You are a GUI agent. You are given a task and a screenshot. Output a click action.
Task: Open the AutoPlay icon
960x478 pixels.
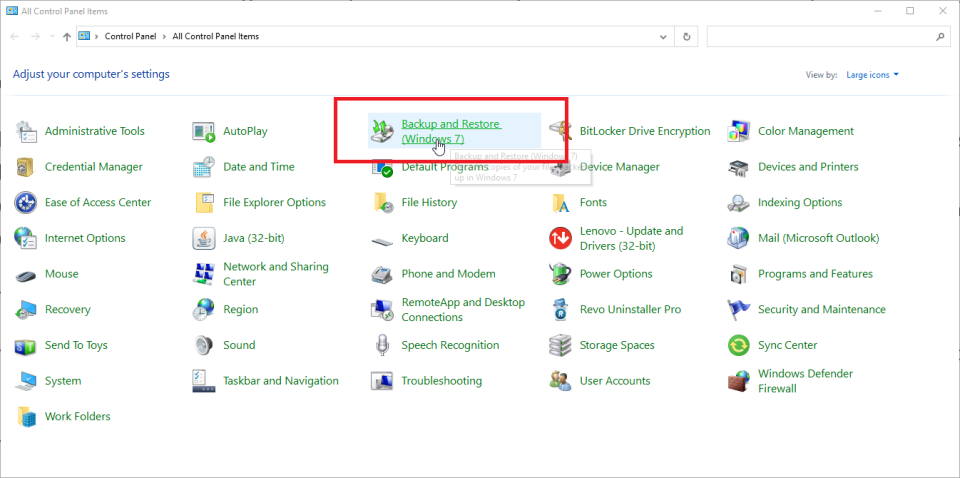point(204,131)
